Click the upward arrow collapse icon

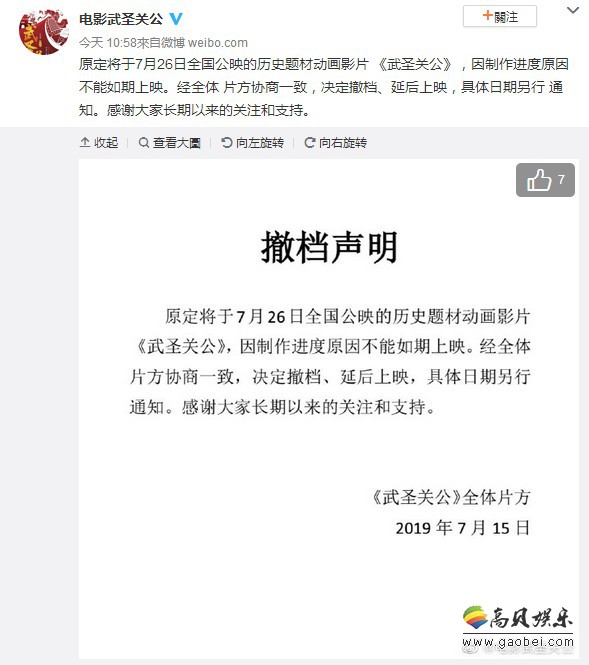coord(85,142)
